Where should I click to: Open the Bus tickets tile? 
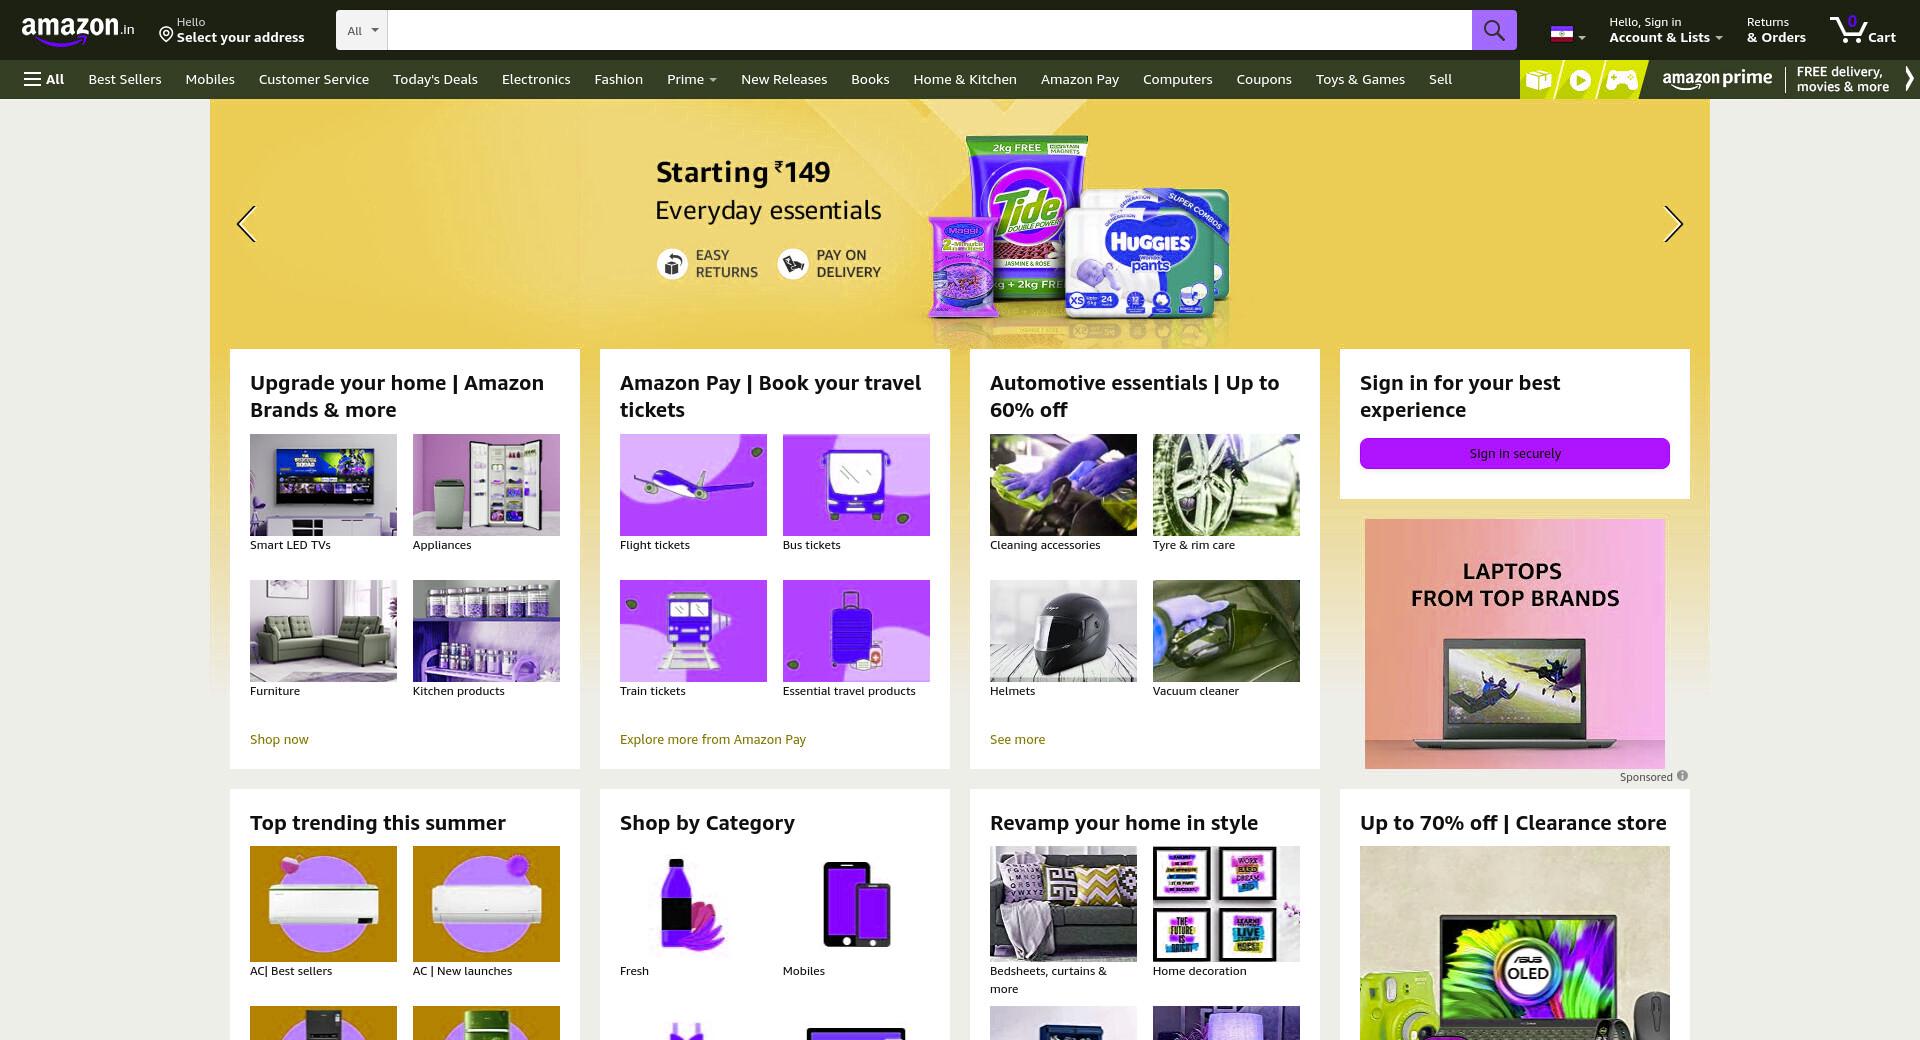(856, 485)
